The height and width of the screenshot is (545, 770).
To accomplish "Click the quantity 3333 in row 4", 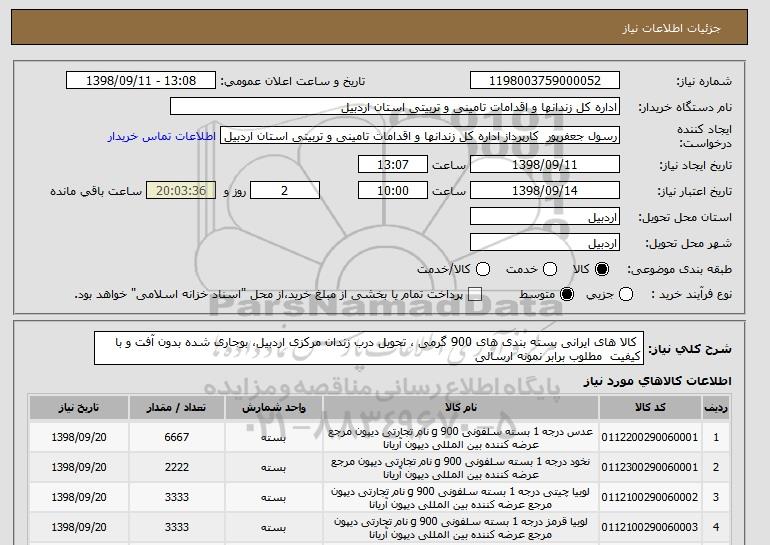I will 177,527.
